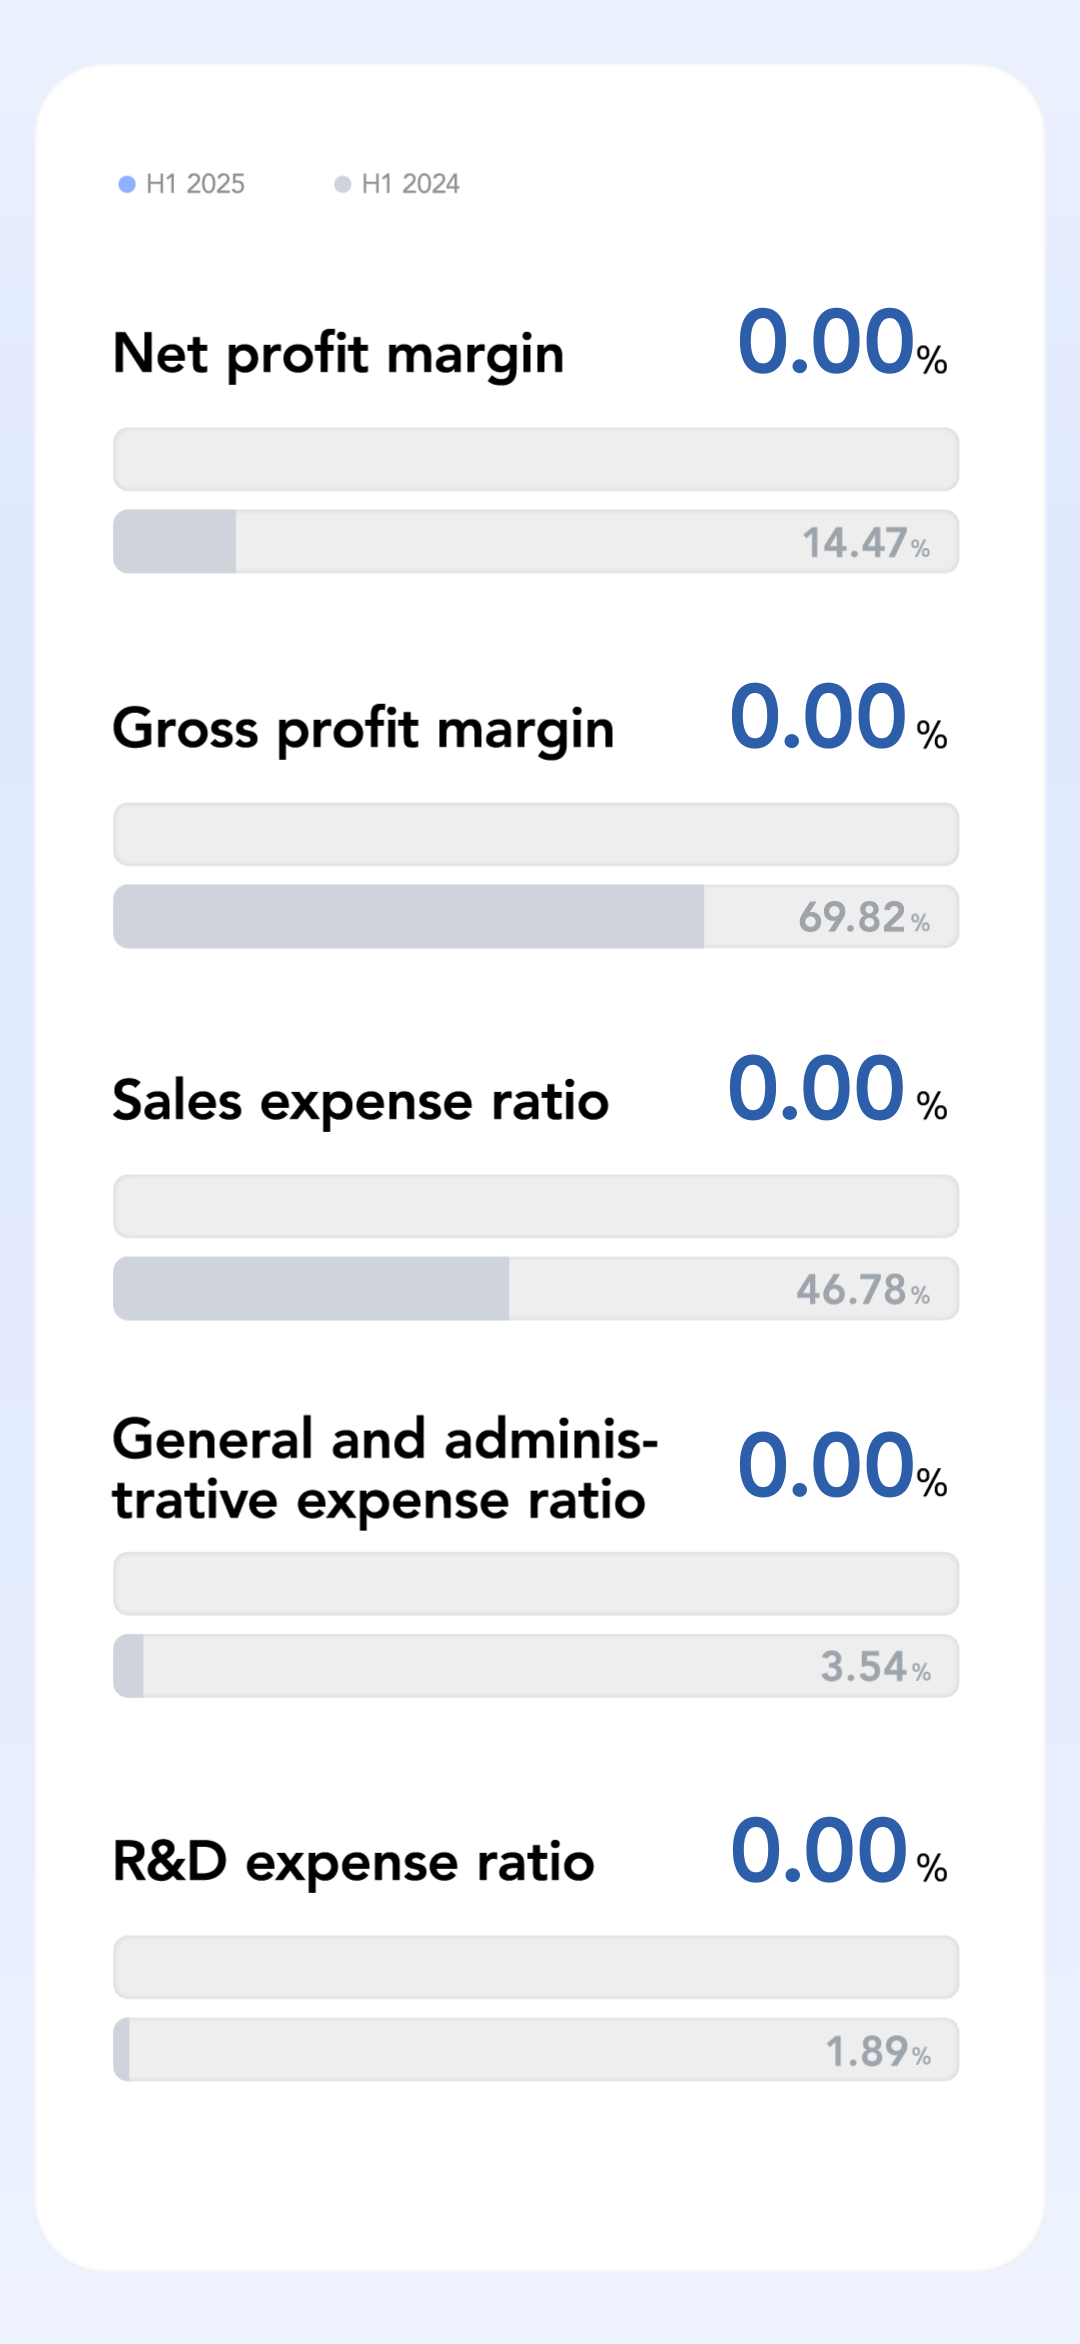Click the gray H1 2024 legend dot

342,184
